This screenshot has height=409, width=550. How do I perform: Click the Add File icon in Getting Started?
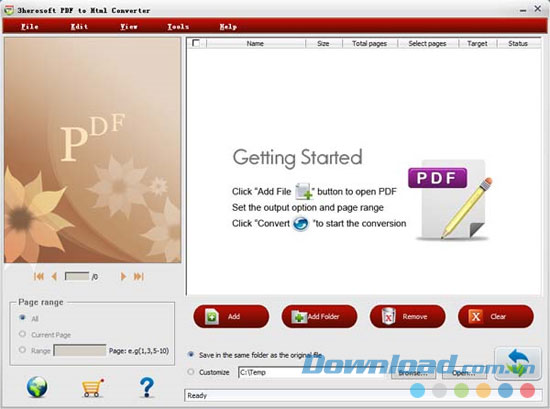coord(304,192)
